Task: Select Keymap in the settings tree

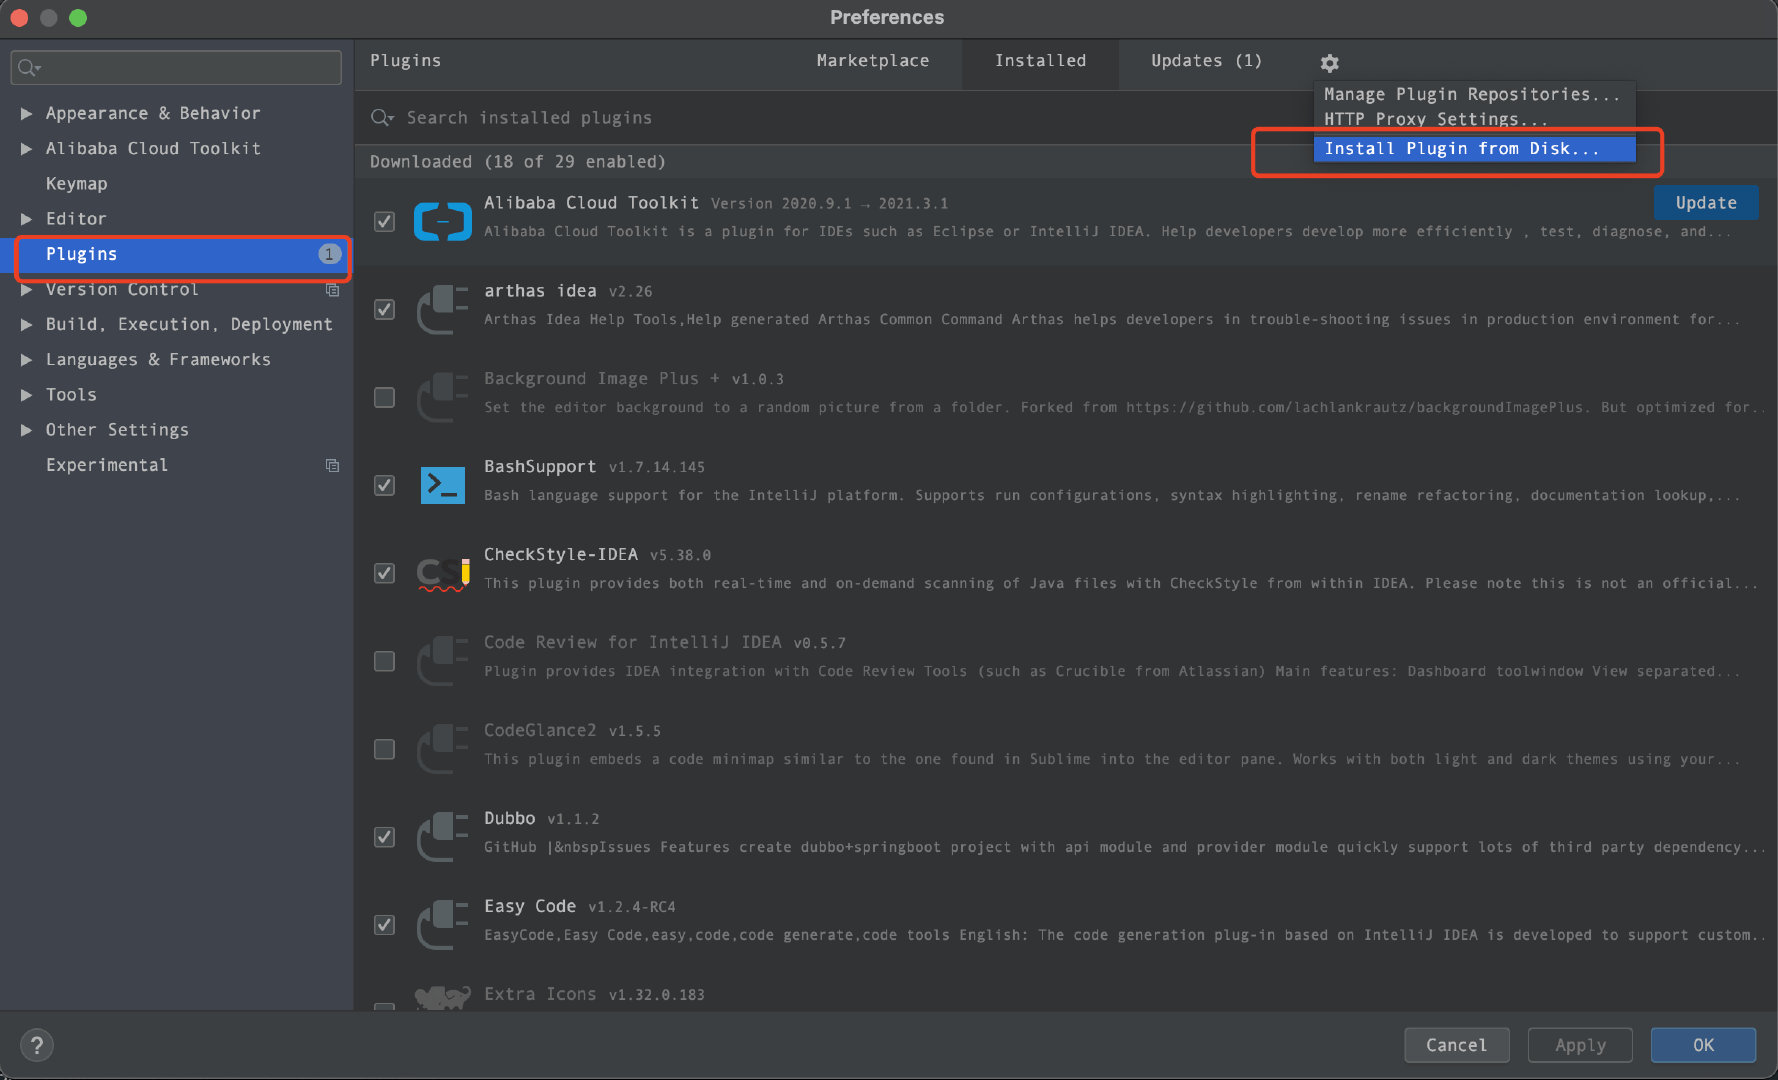Action: 77,184
